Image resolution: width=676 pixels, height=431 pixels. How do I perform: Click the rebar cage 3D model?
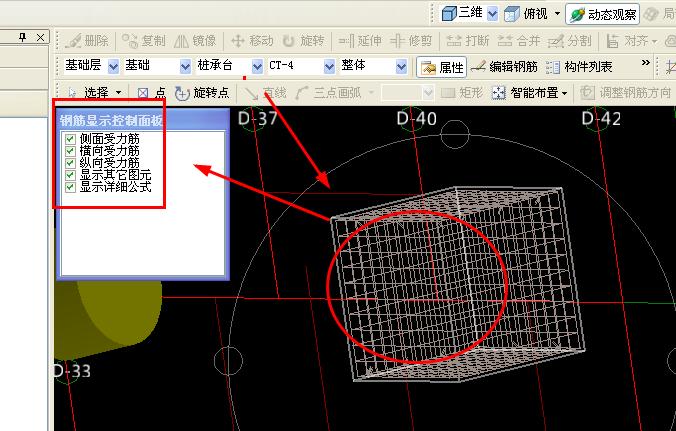click(x=457, y=284)
